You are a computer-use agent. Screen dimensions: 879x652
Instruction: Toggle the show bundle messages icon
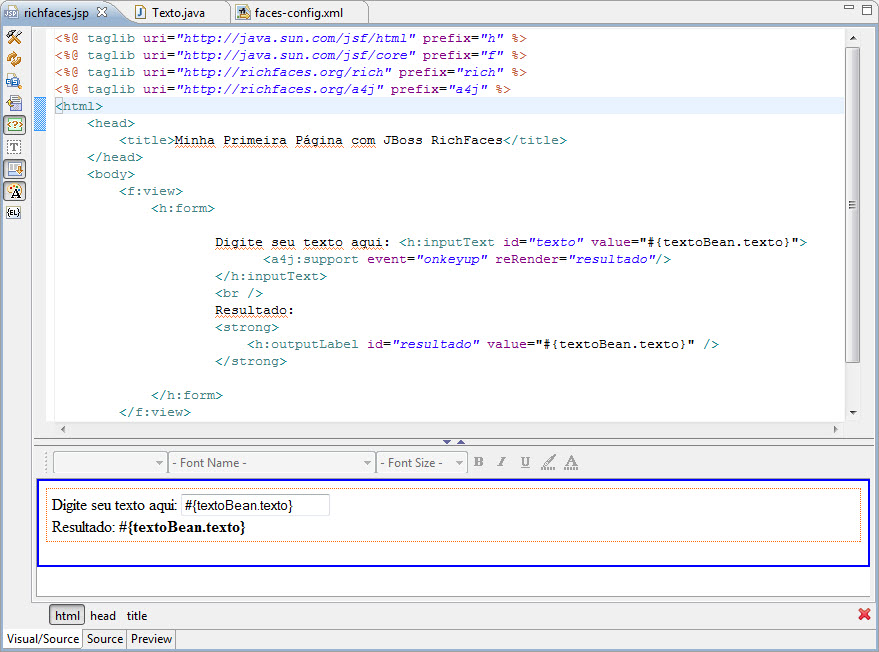pyautogui.click(x=14, y=169)
